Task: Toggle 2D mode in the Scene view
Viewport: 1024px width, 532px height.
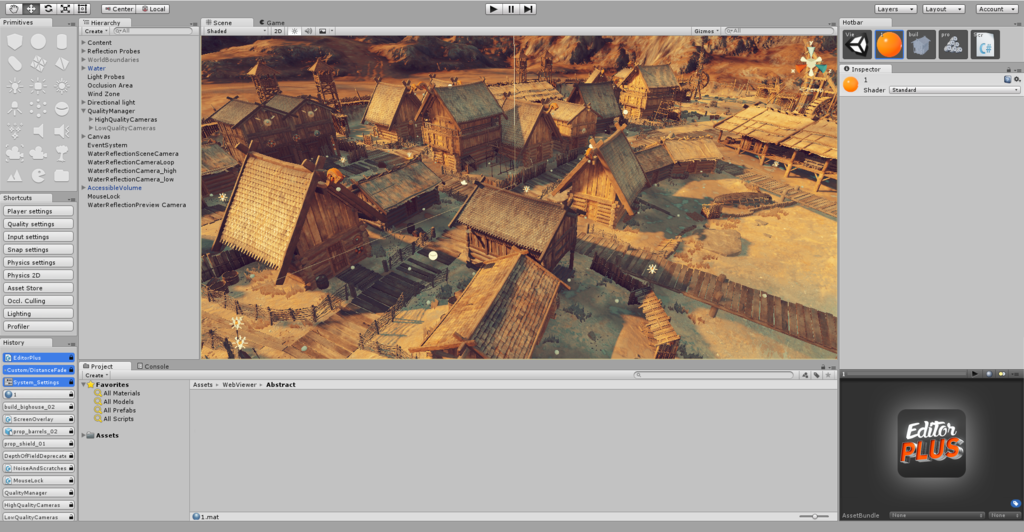Action: coord(278,31)
